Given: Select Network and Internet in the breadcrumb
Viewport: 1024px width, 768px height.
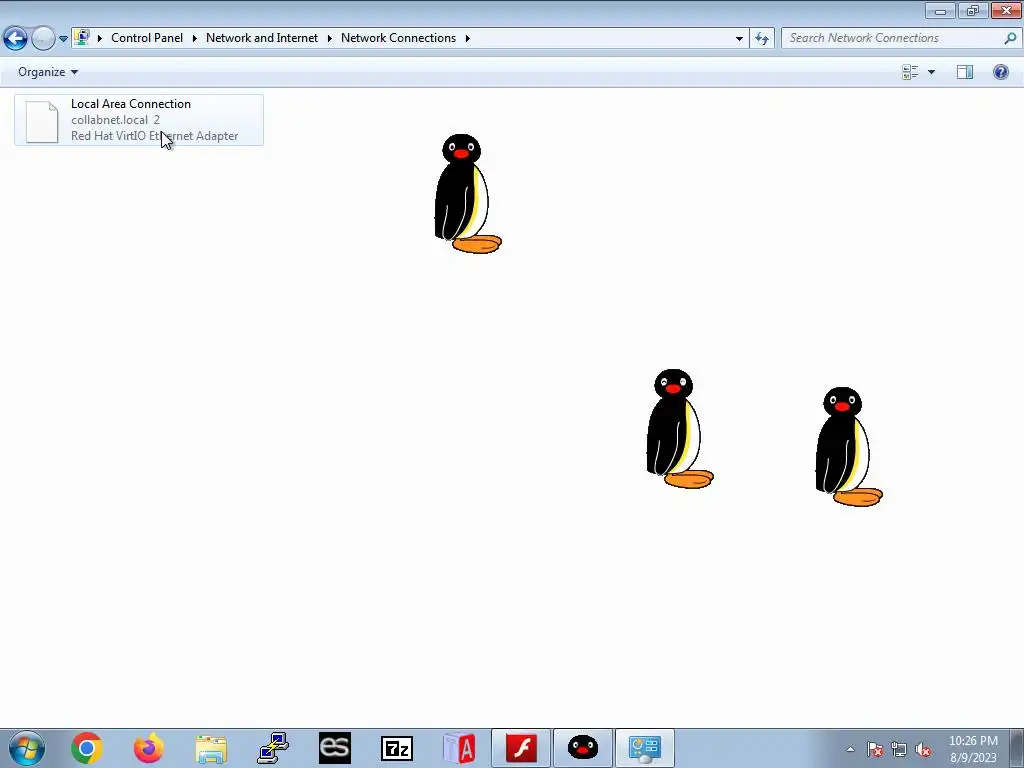Looking at the screenshot, I should coord(262,38).
